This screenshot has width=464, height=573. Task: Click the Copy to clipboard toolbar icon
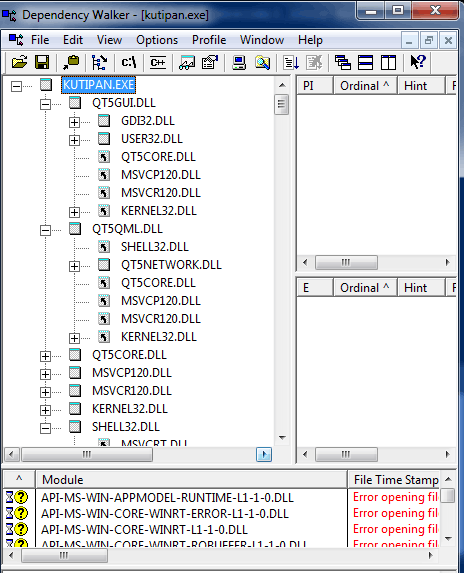point(71,62)
